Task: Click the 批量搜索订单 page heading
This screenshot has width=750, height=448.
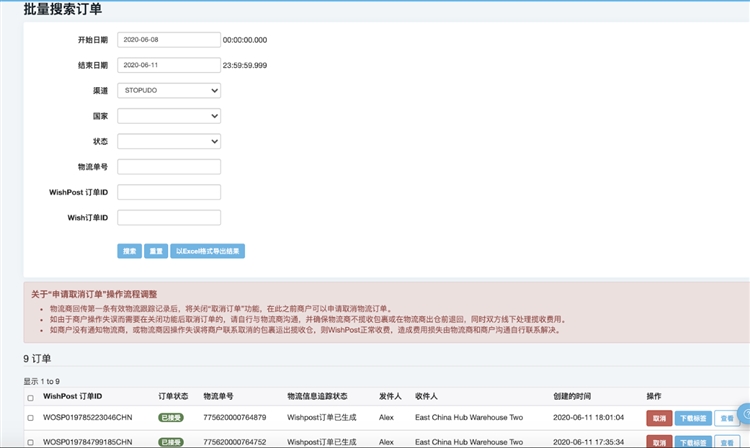Action: (63, 9)
